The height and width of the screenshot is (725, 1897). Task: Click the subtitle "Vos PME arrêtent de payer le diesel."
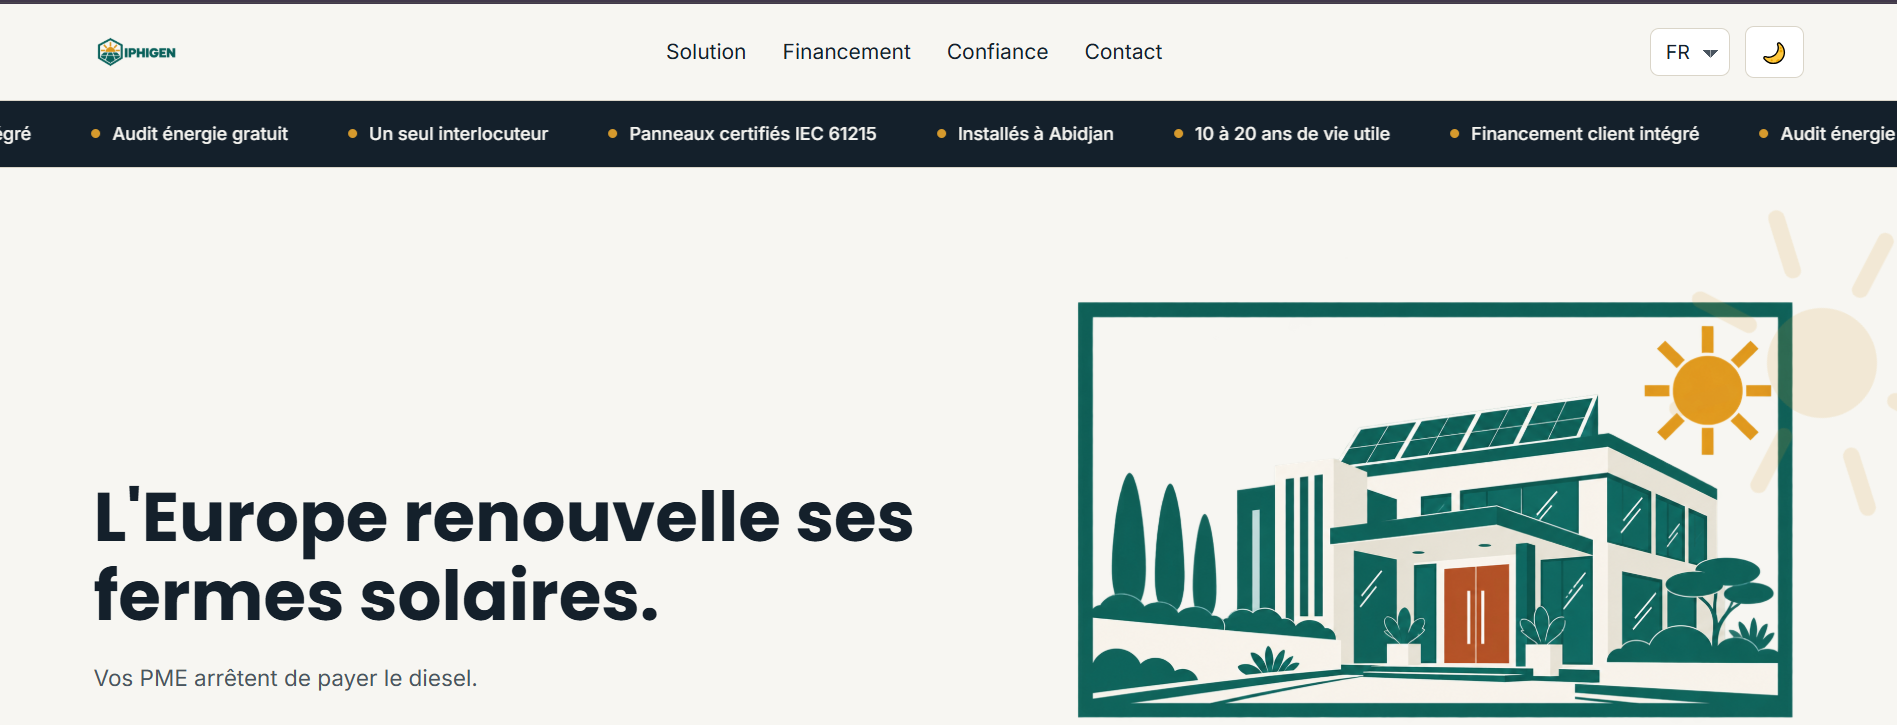click(286, 678)
